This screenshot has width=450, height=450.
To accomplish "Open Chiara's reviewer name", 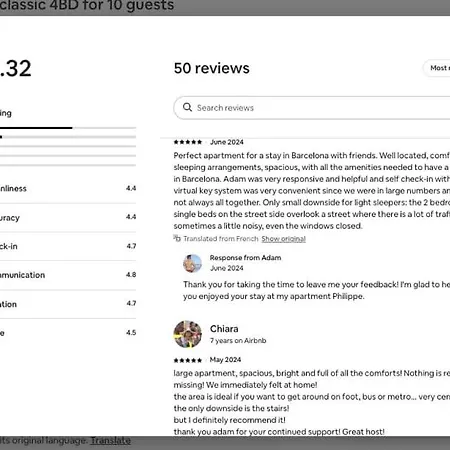I will click(224, 329).
